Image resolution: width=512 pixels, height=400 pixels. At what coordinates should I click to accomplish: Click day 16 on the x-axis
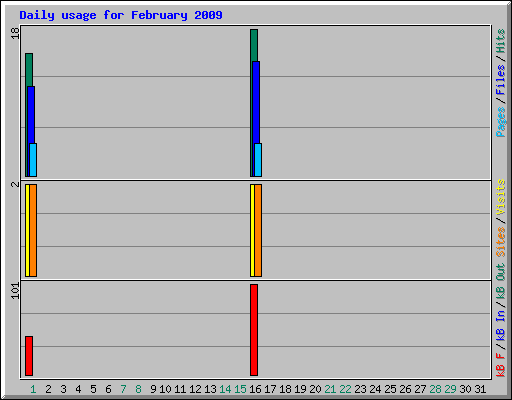(x=255, y=389)
